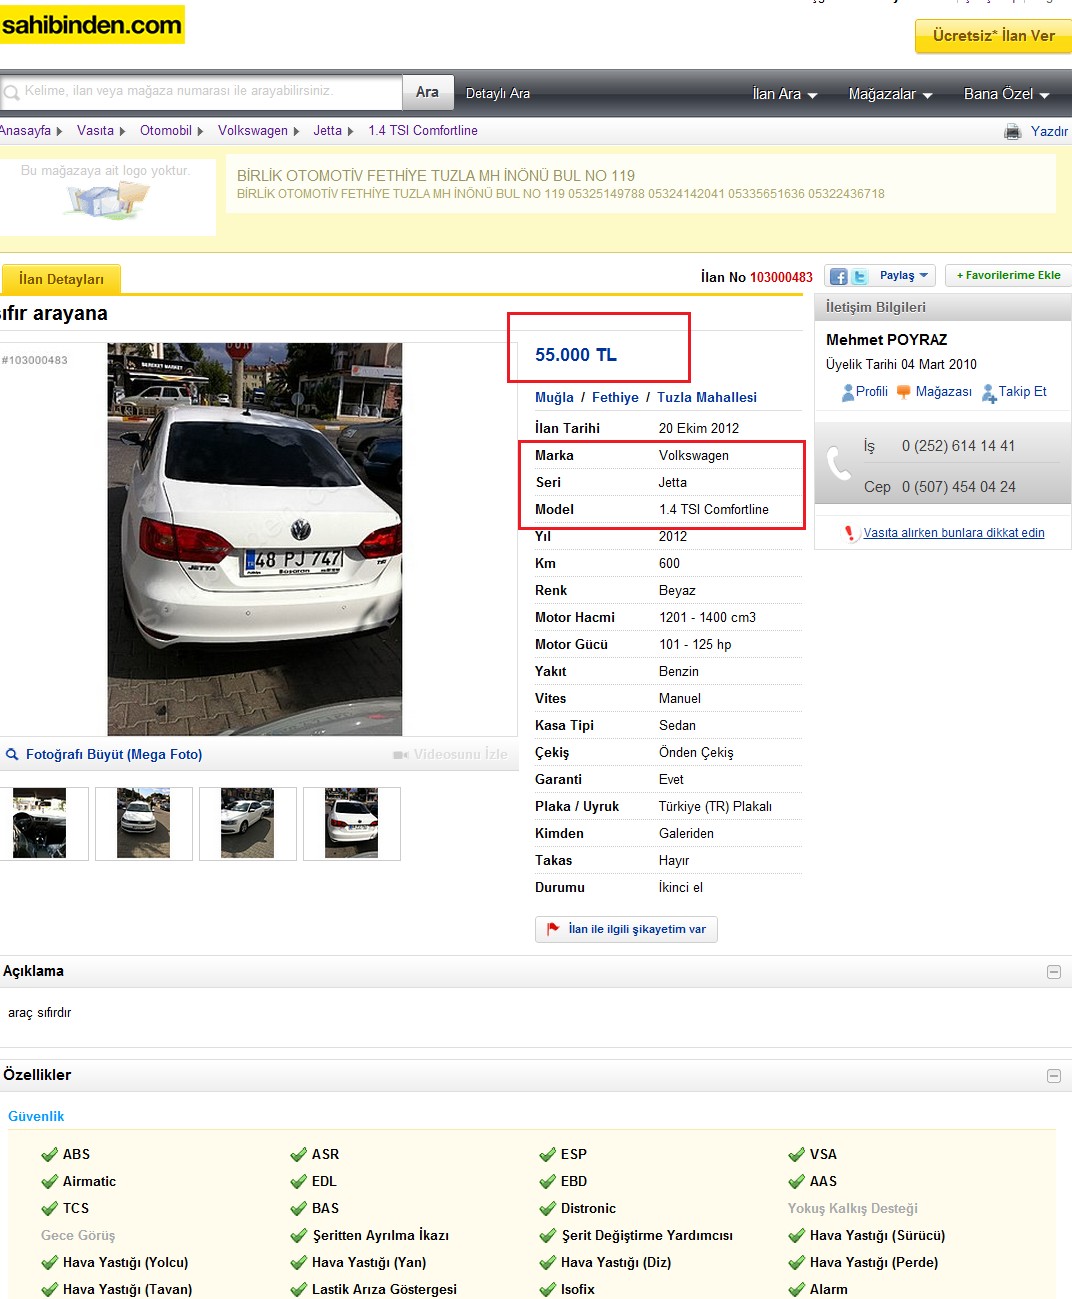This screenshot has width=1072, height=1299.
Task: Click the Distronic feature checkmark
Action: click(547, 1209)
